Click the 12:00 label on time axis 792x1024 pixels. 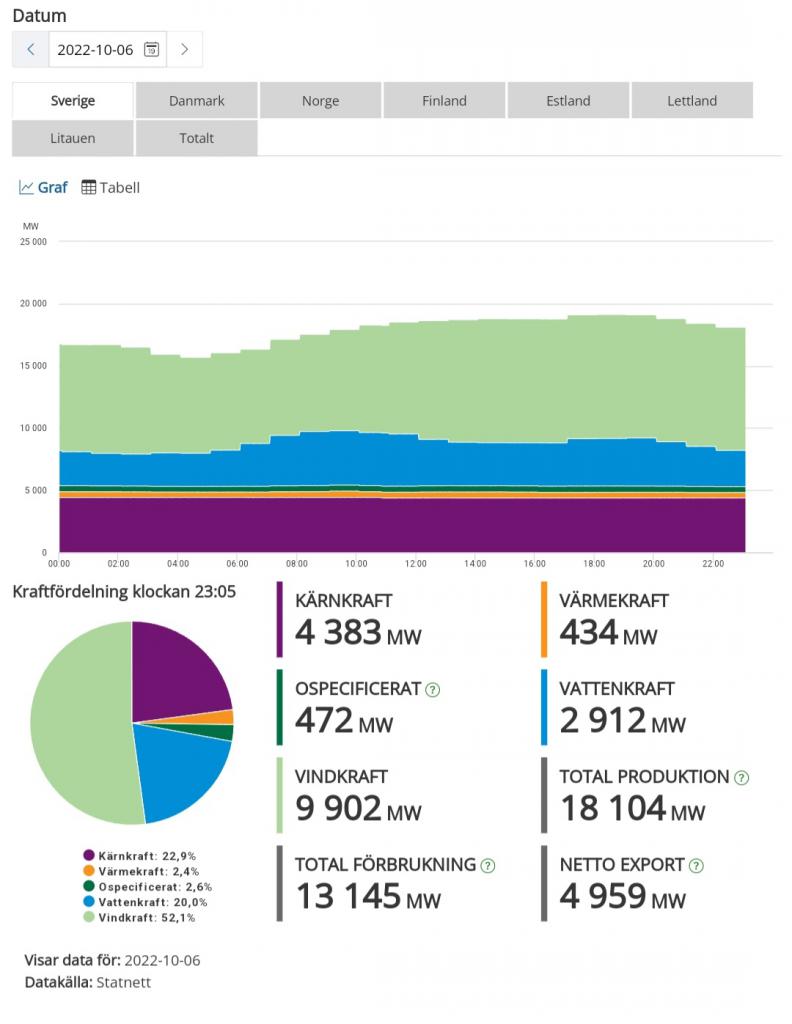pyautogui.click(x=415, y=564)
